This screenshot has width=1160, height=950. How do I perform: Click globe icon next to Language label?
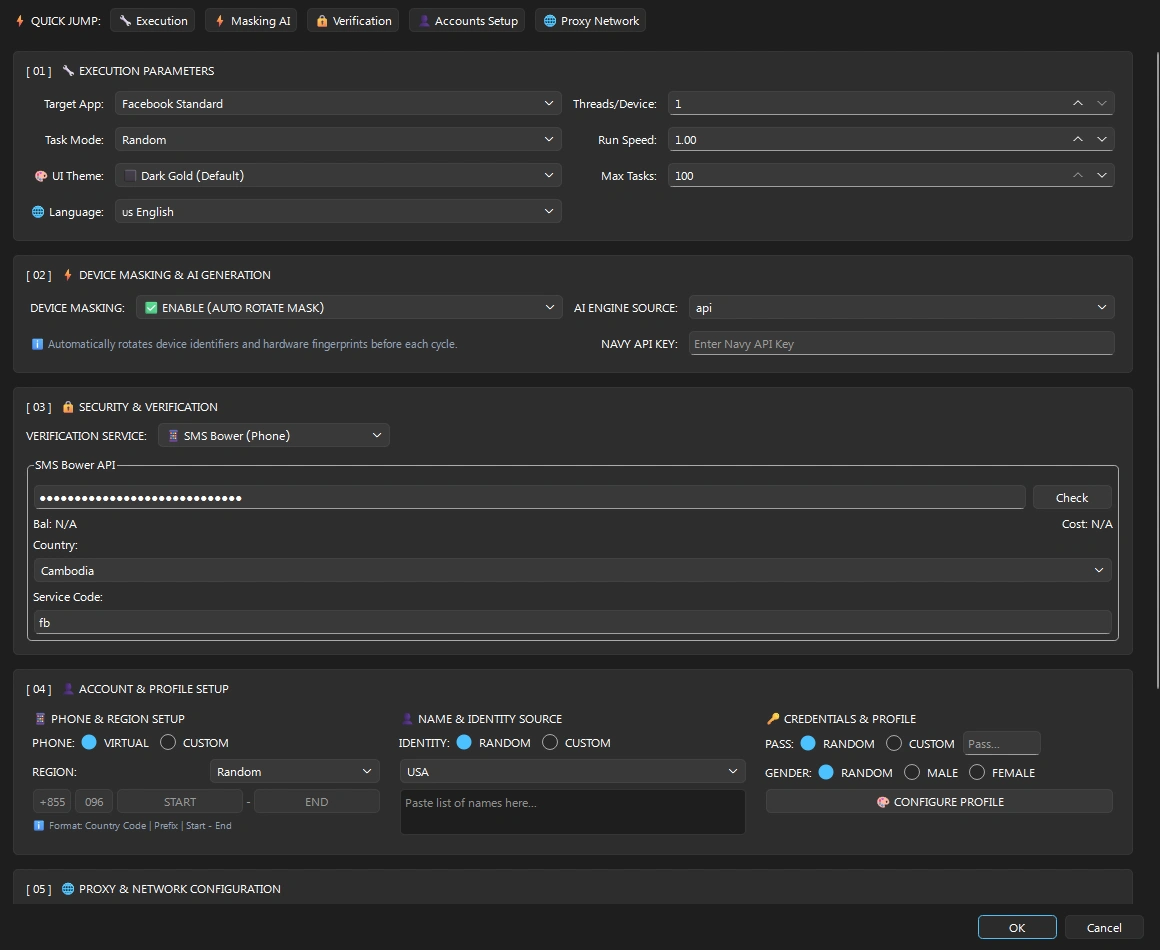[x=38, y=212]
